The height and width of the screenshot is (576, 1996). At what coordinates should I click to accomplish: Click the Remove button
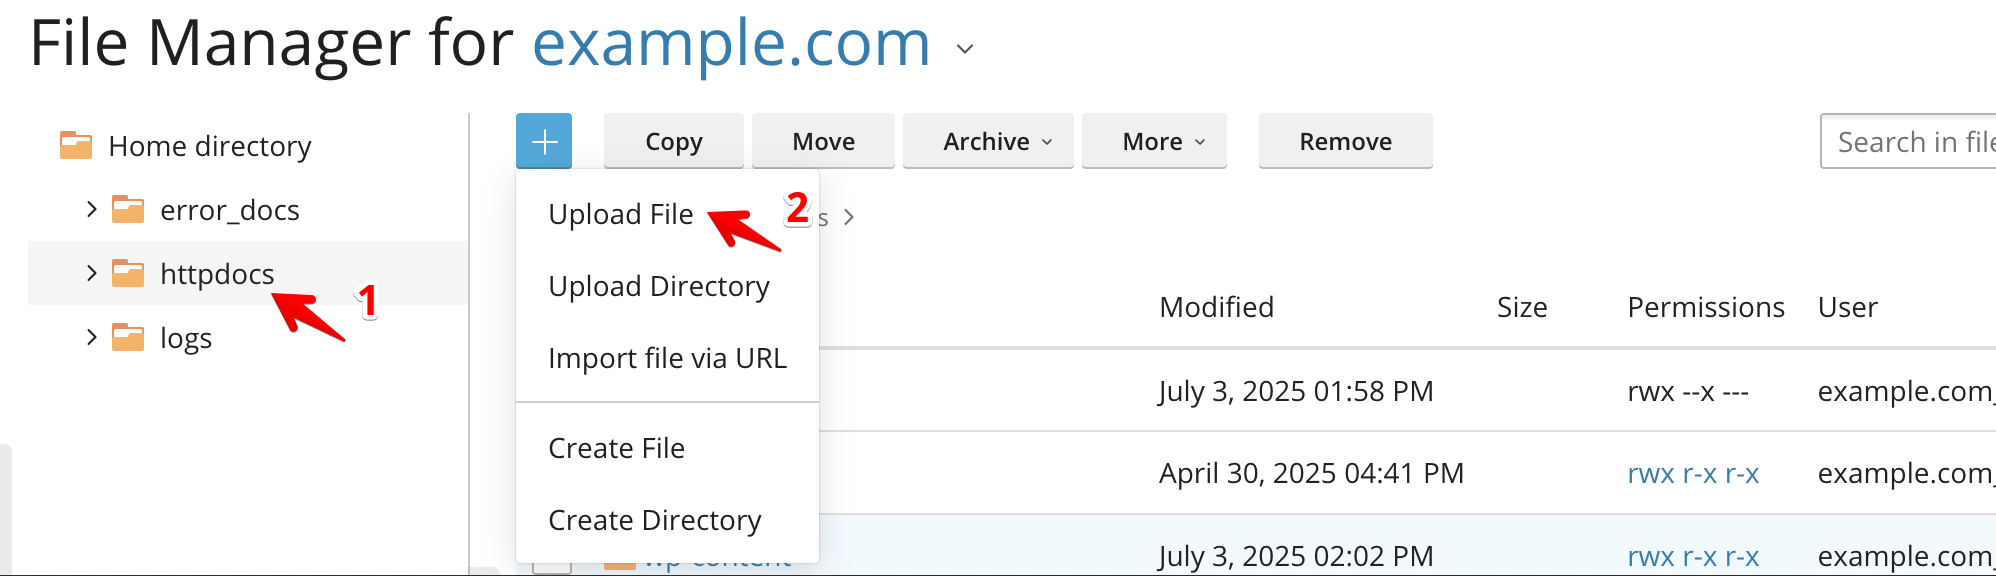coord(1345,141)
